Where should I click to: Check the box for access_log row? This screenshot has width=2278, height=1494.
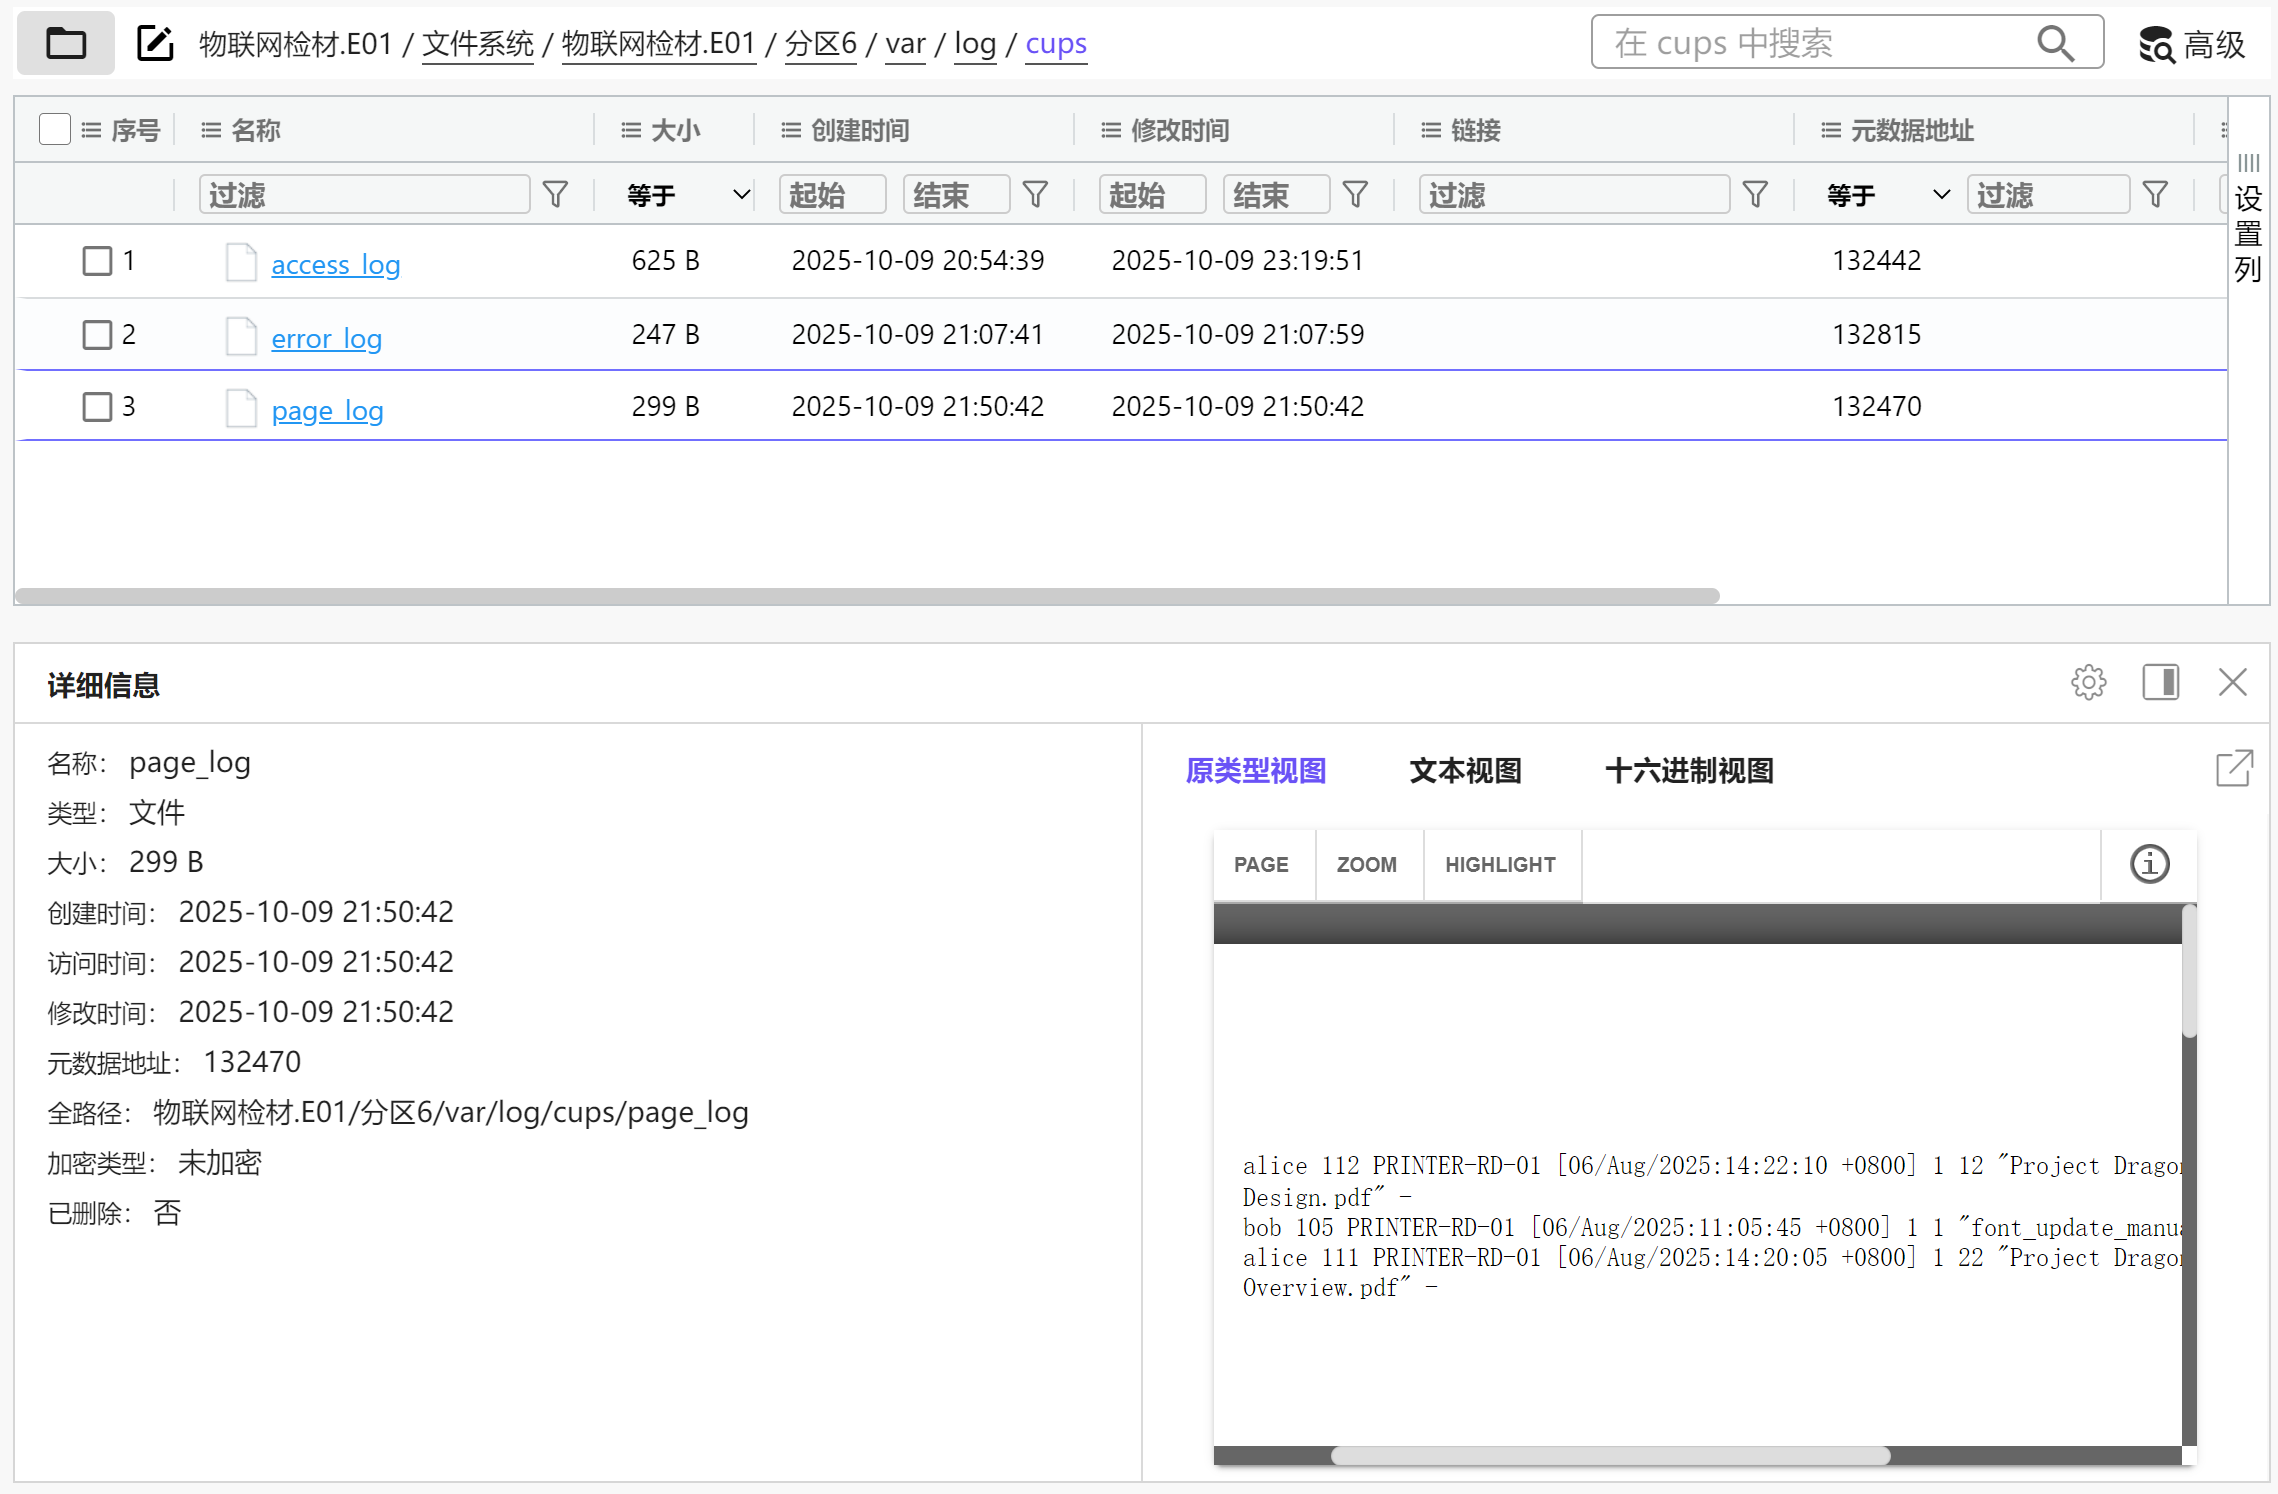[97, 261]
